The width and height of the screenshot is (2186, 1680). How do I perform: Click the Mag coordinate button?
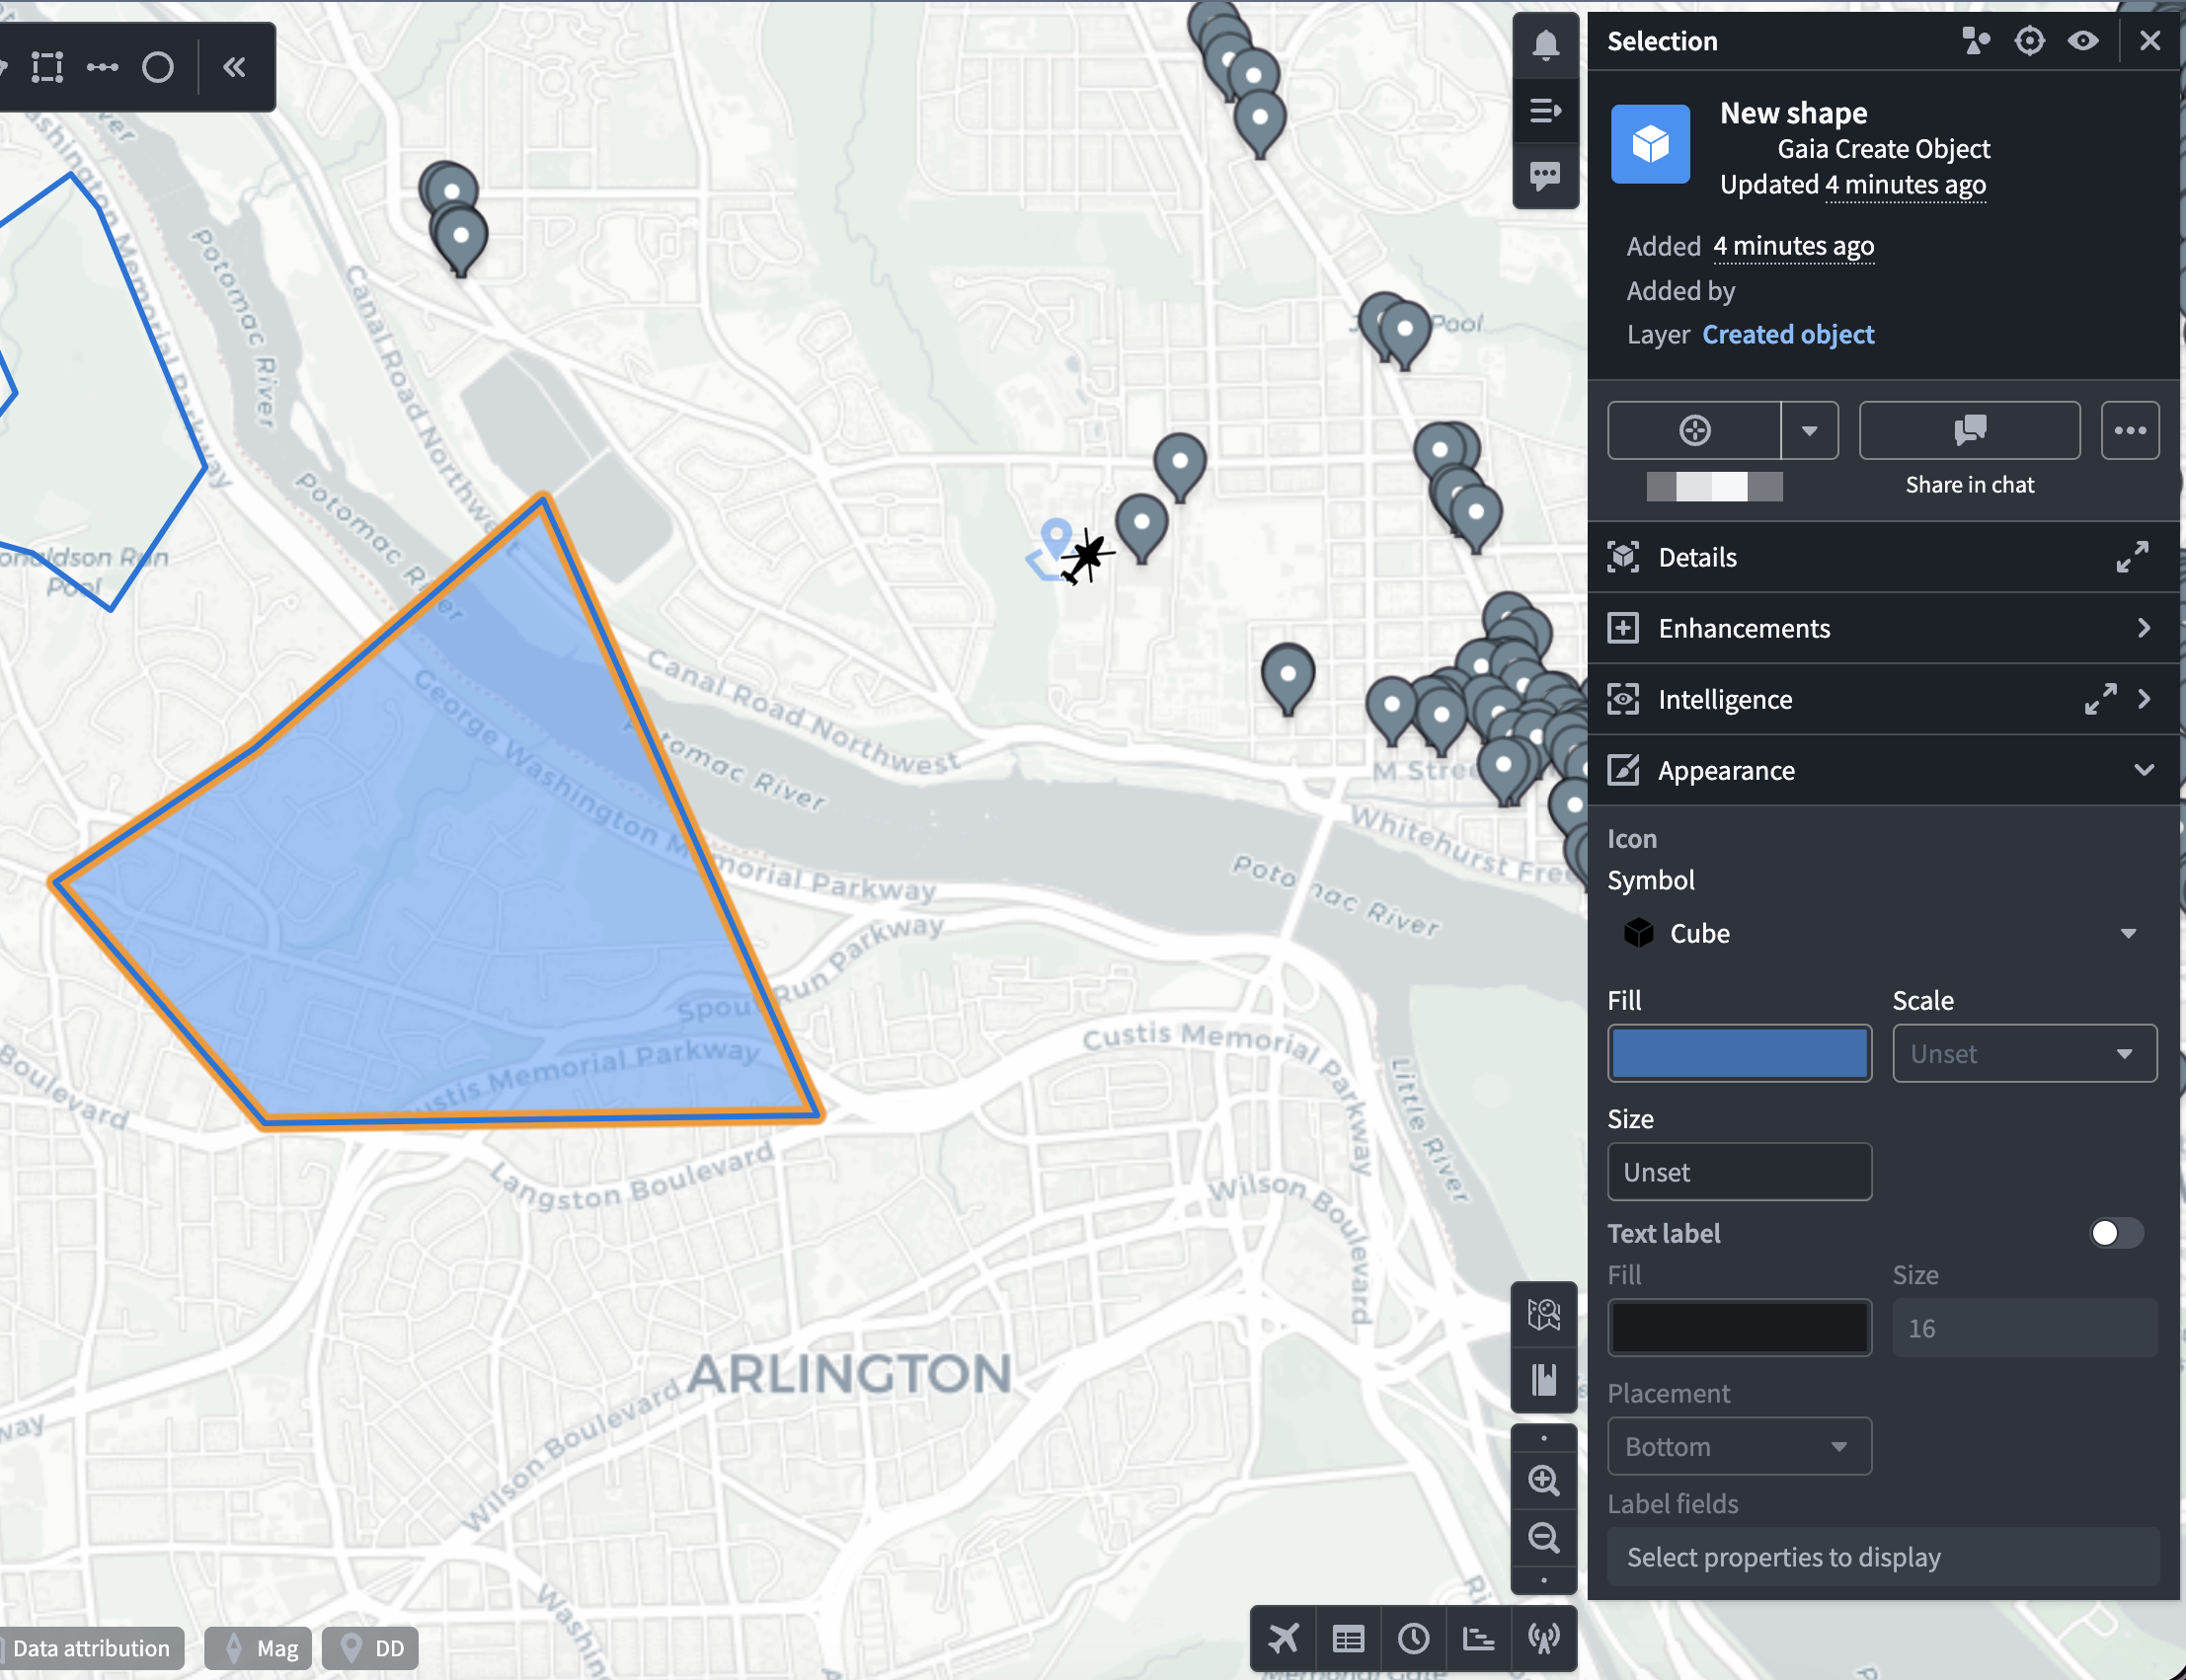tap(258, 1648)
